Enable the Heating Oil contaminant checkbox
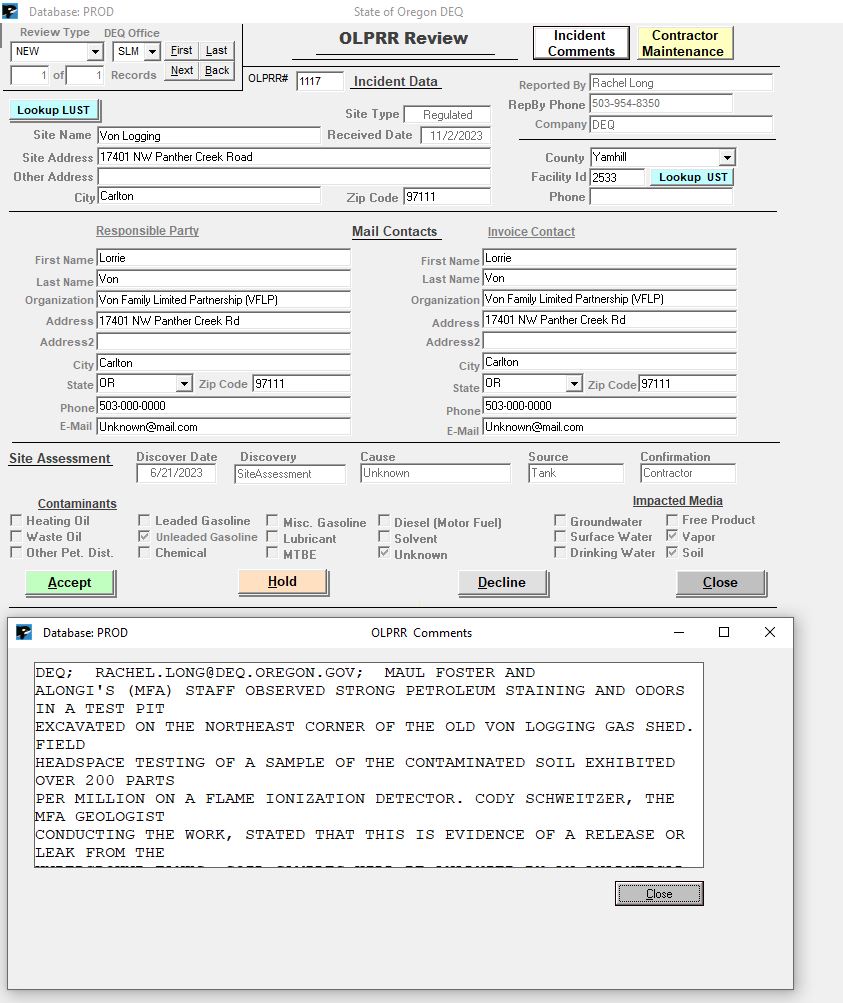This screenshot has width=843, height=1003. 16,521
